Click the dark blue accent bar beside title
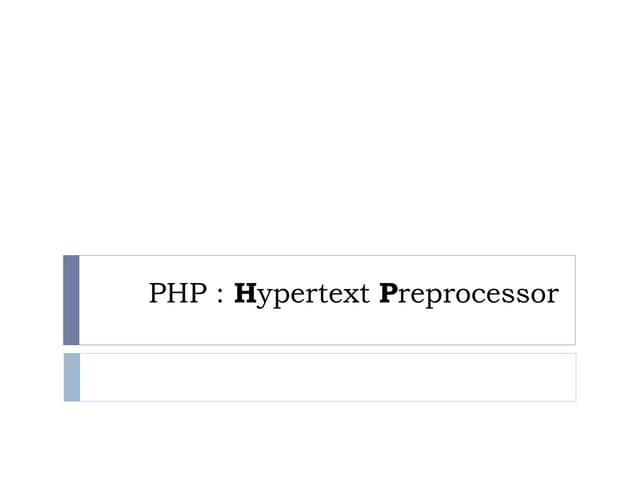The height and width of the screenshot is (480, 640). (71, 300)
